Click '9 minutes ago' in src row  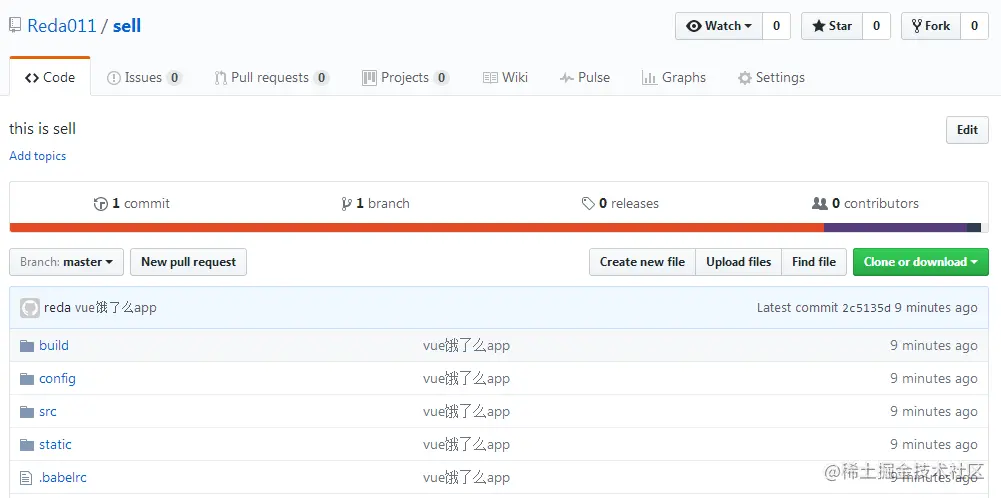[x=934, y=412]
